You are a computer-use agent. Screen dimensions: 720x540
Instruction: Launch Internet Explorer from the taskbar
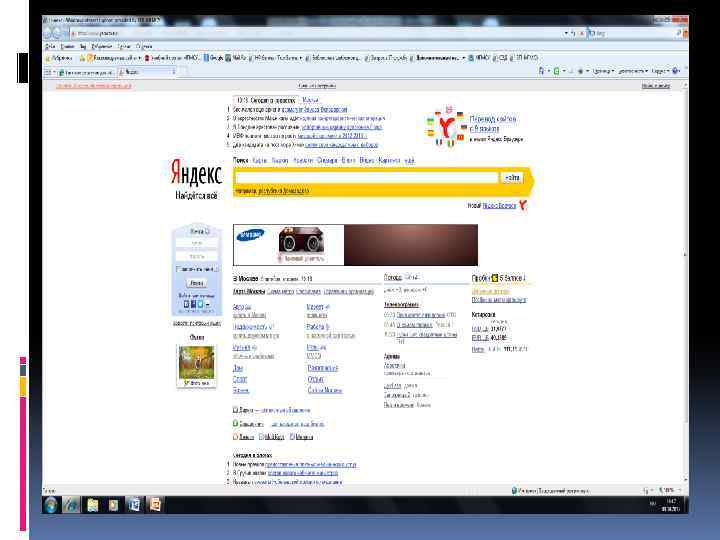tap(71, 505)
